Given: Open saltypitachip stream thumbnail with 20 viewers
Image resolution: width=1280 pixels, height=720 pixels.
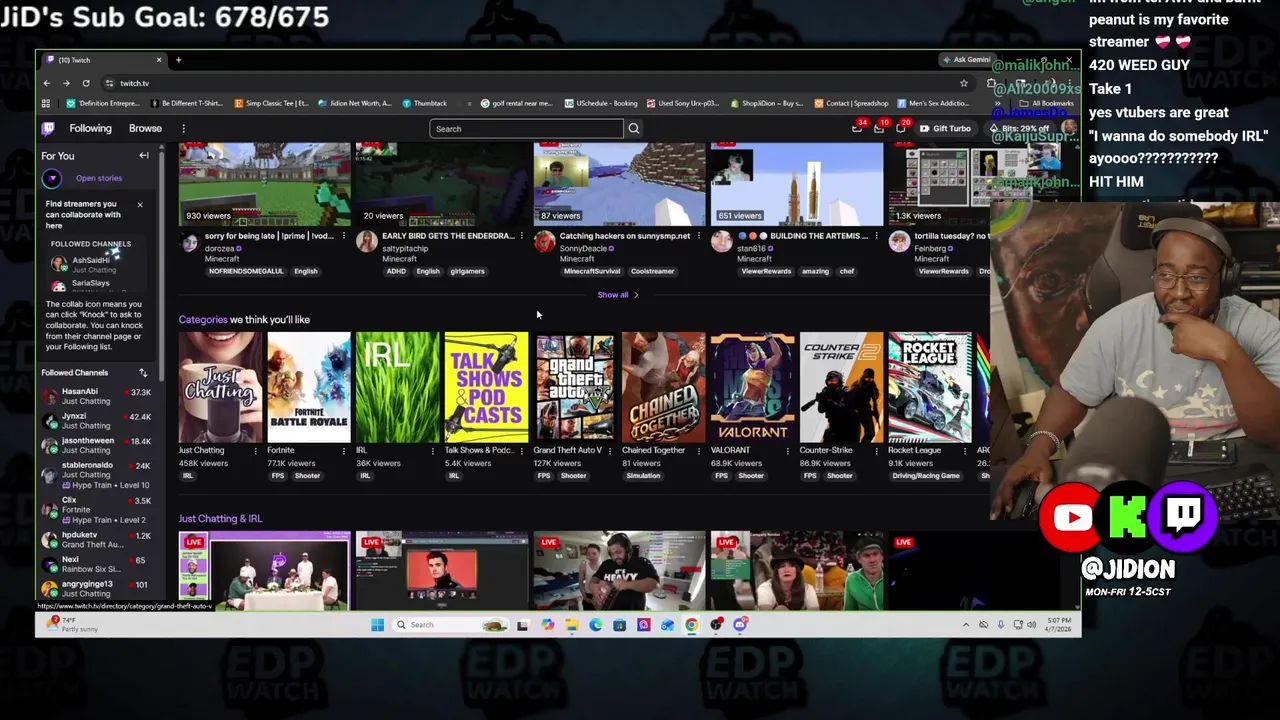Looking at the screenshot, I should point(442,184).
